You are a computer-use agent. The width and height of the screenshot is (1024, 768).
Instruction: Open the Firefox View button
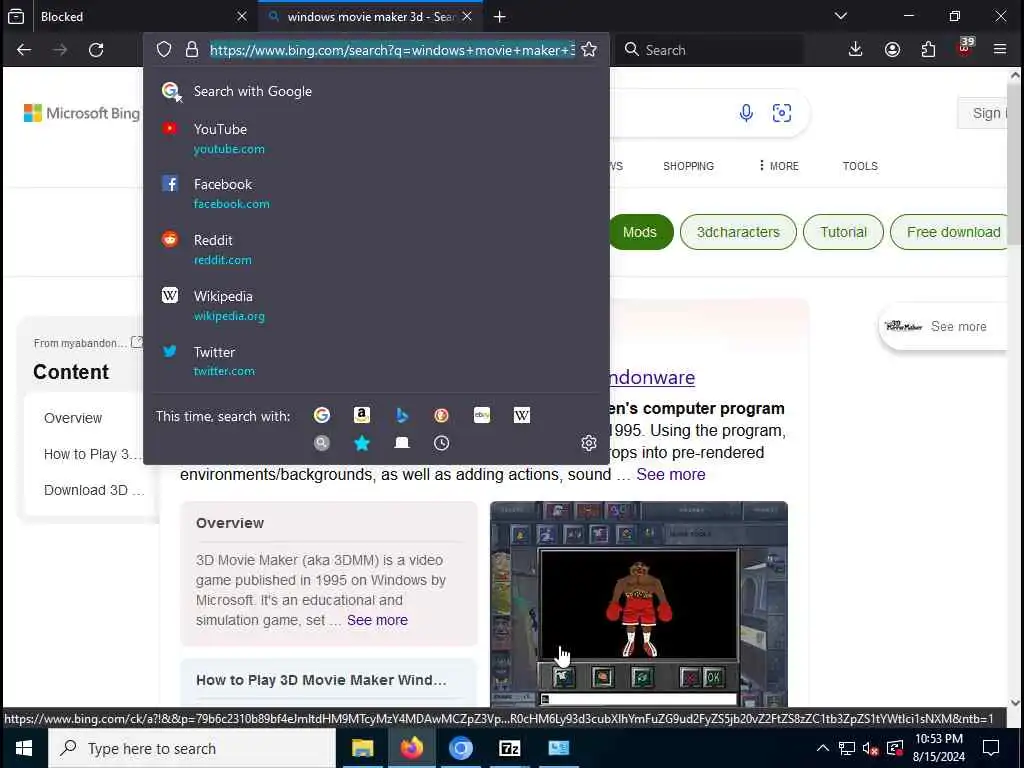click(x=16, y=16)
